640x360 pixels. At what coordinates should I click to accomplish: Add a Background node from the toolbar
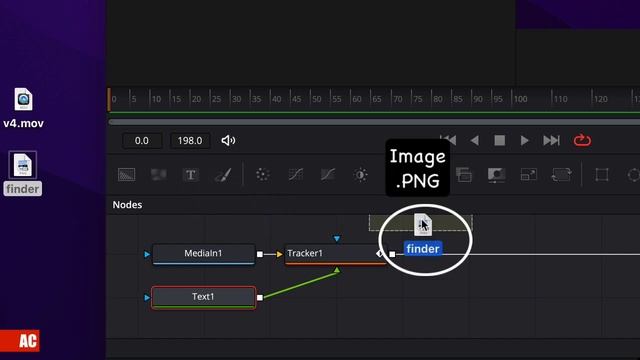point(127,175)
